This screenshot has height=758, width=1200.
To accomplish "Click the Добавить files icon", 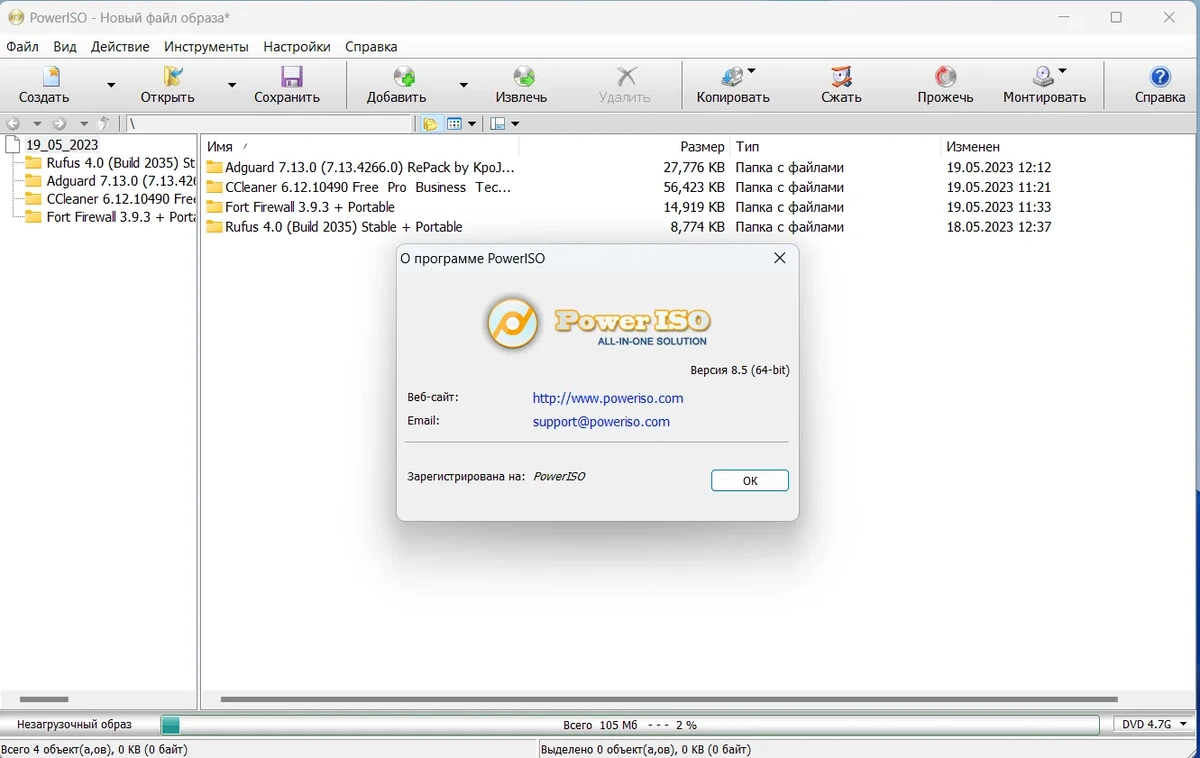I will (x=403, y=77).
